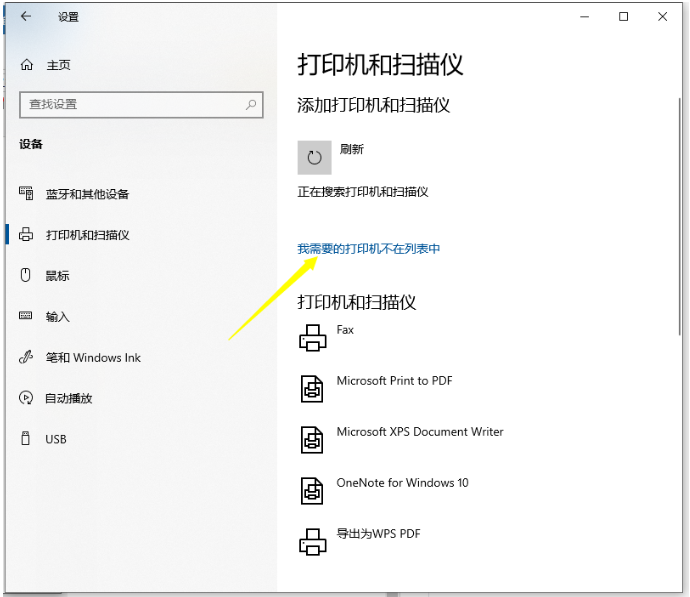690x597 pixels.
Task: Open 打印机和扫描仪 sidebar item
Action: (87, 235)
